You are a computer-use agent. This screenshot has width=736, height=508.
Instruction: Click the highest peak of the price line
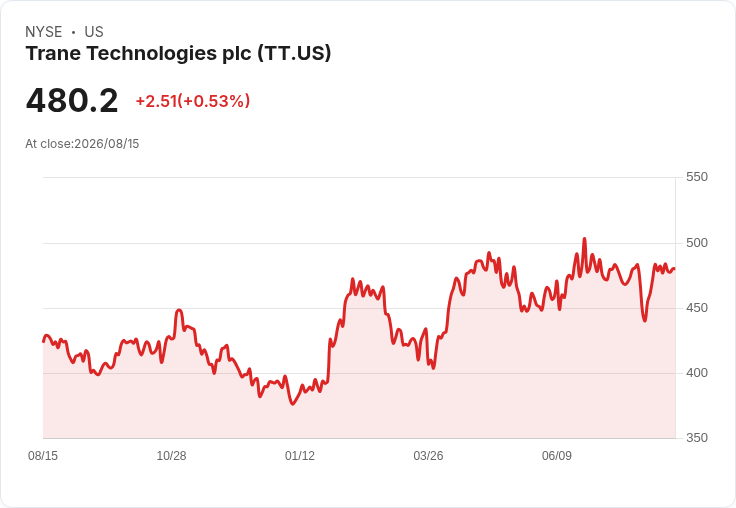tap(584, 239)
